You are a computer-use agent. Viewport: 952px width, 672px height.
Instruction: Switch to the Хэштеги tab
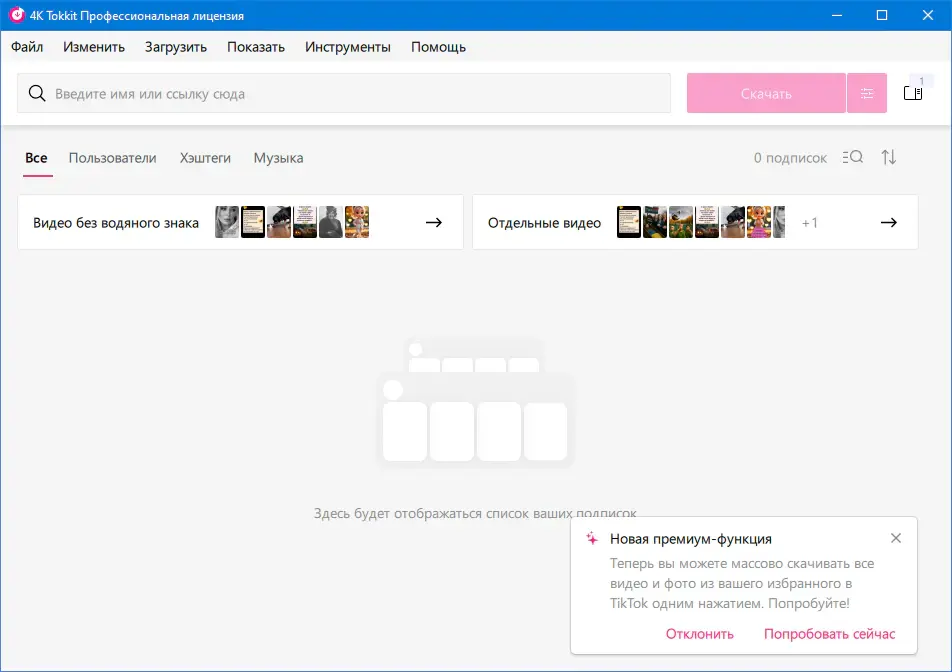pos(204,158)
